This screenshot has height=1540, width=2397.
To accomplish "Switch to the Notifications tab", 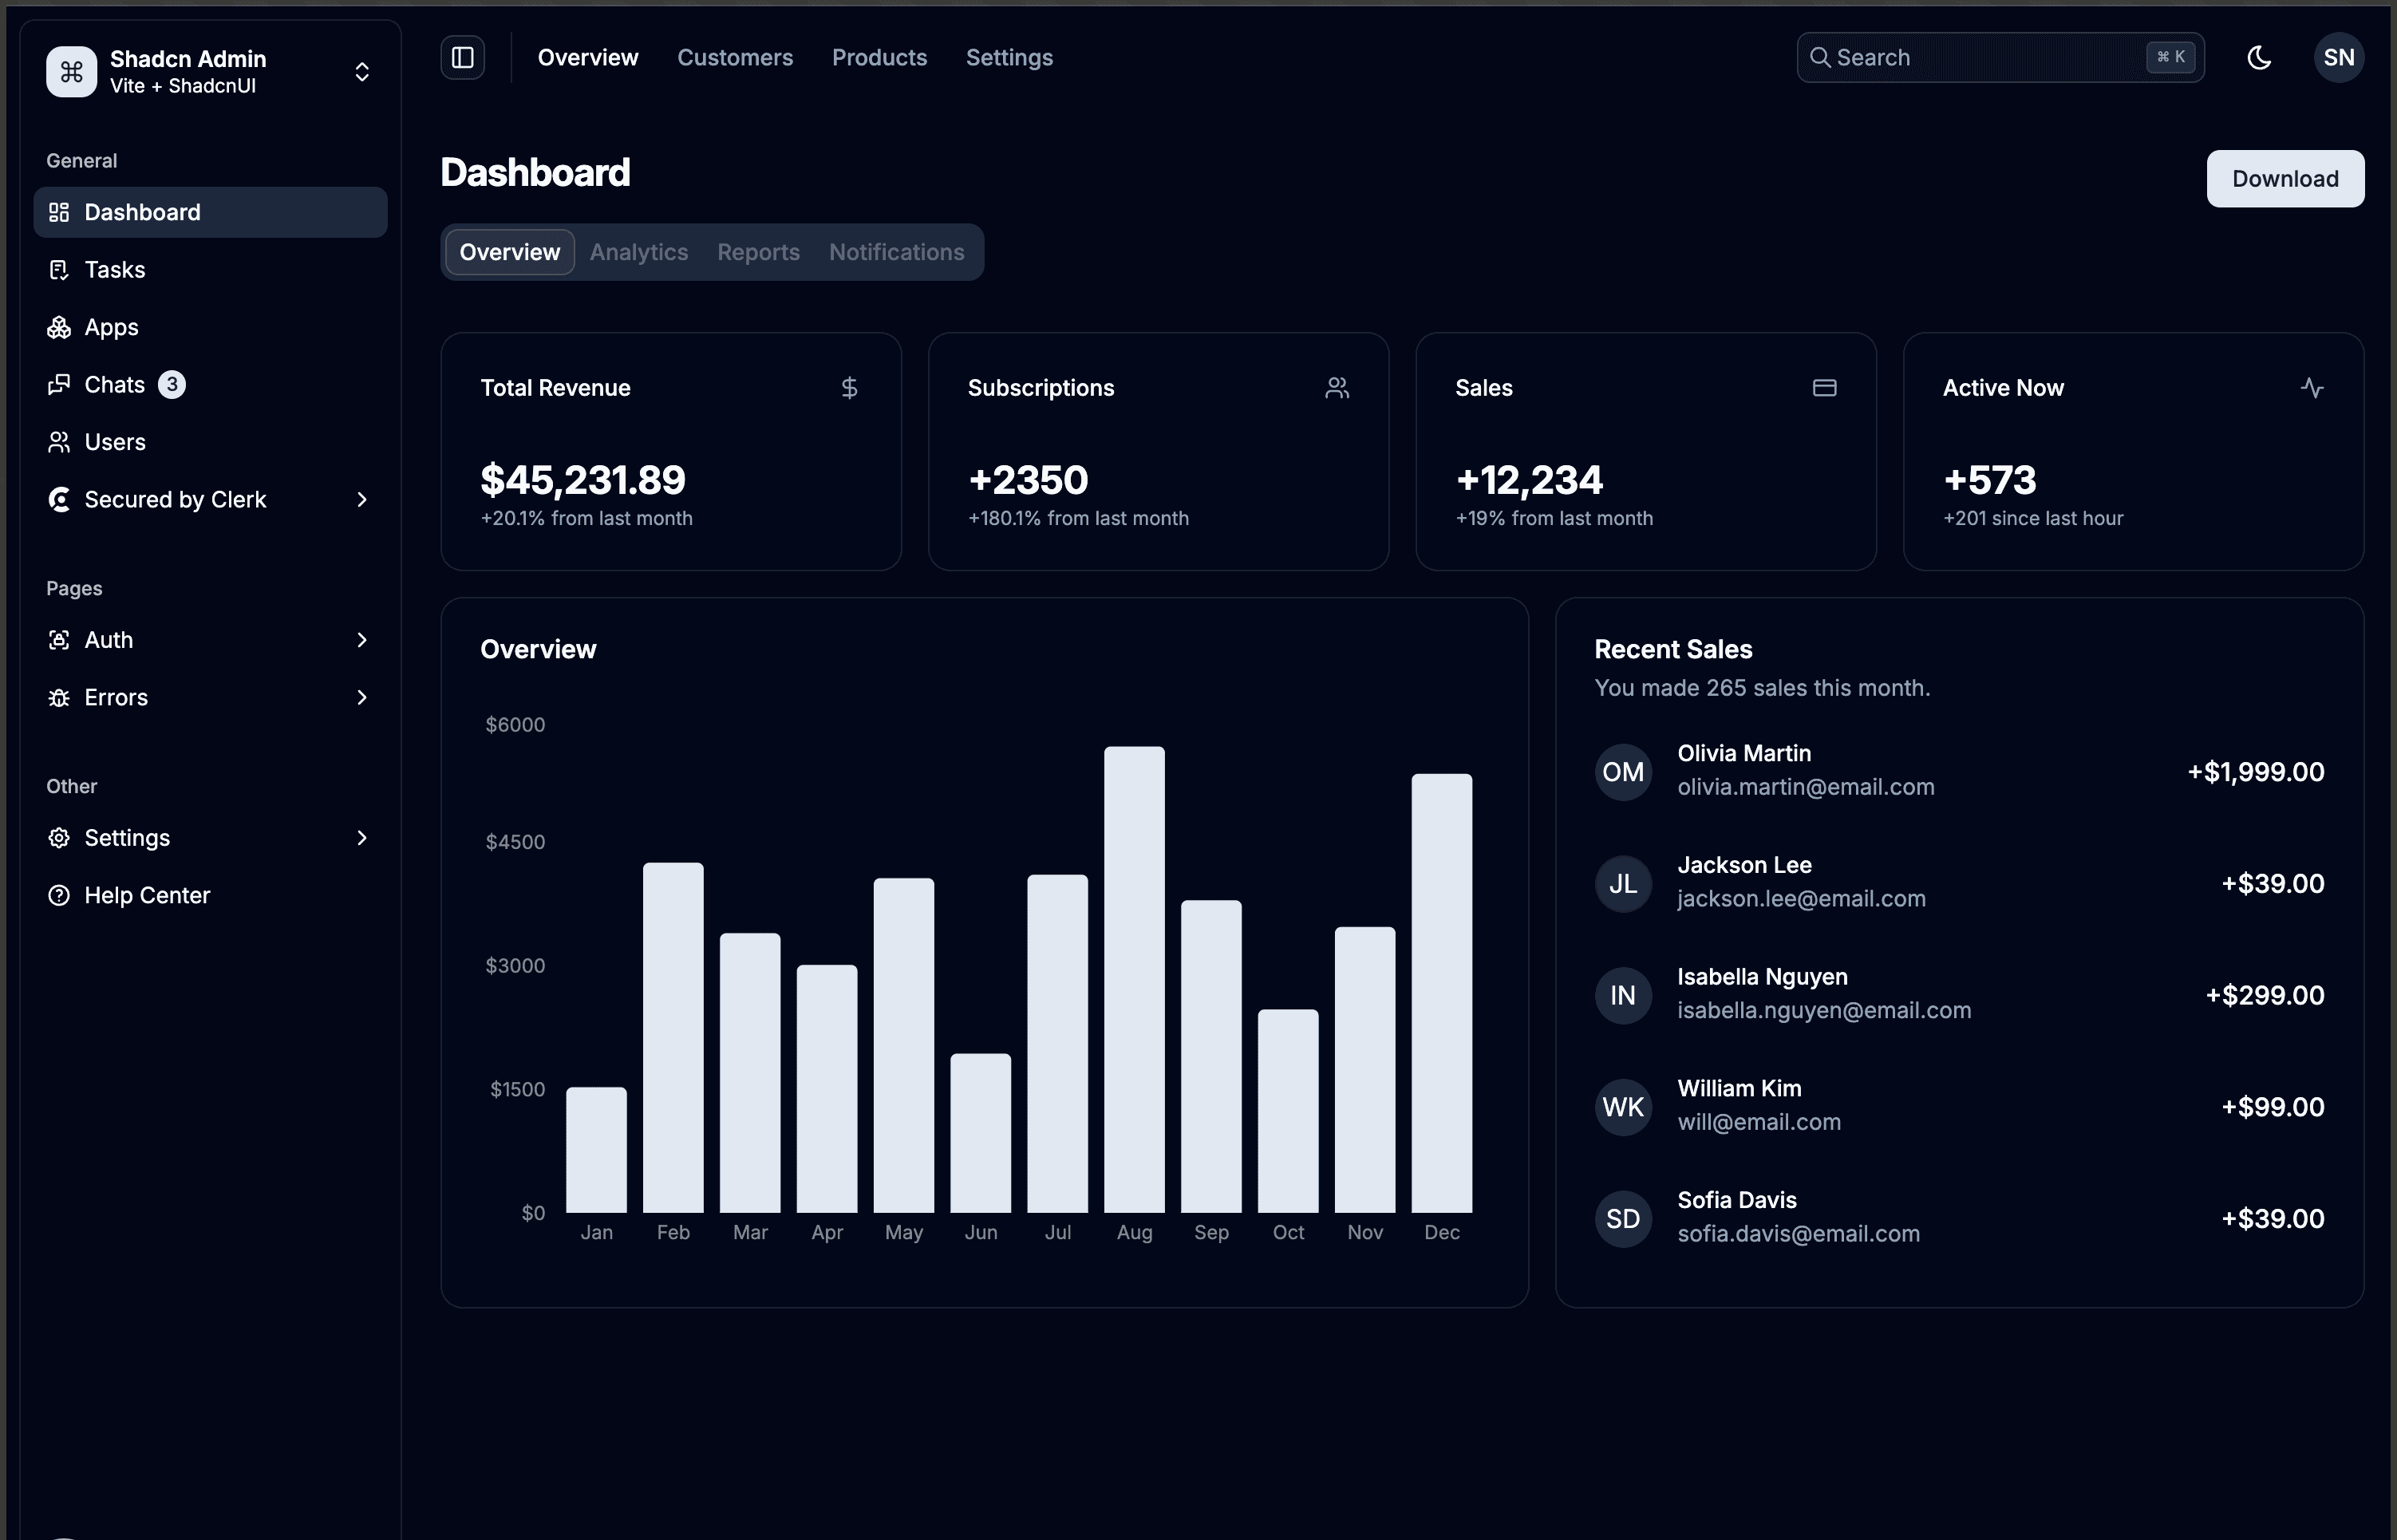I will [x=897, y=252].
